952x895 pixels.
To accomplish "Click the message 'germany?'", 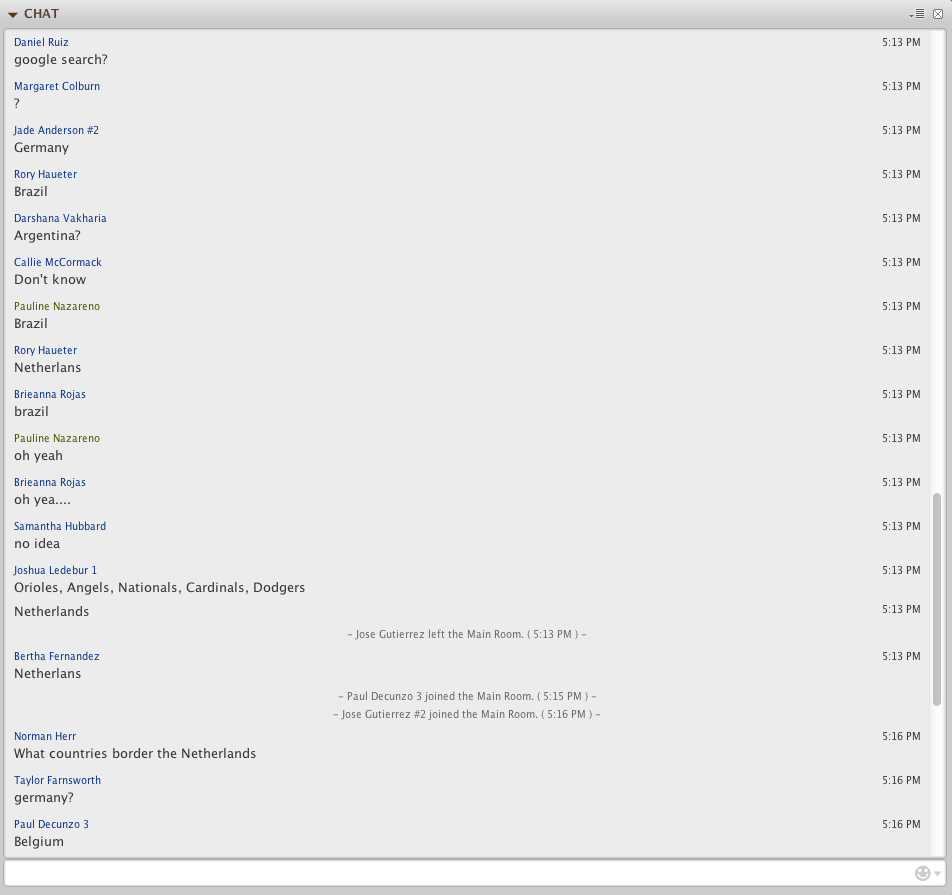I will point(44,798).
